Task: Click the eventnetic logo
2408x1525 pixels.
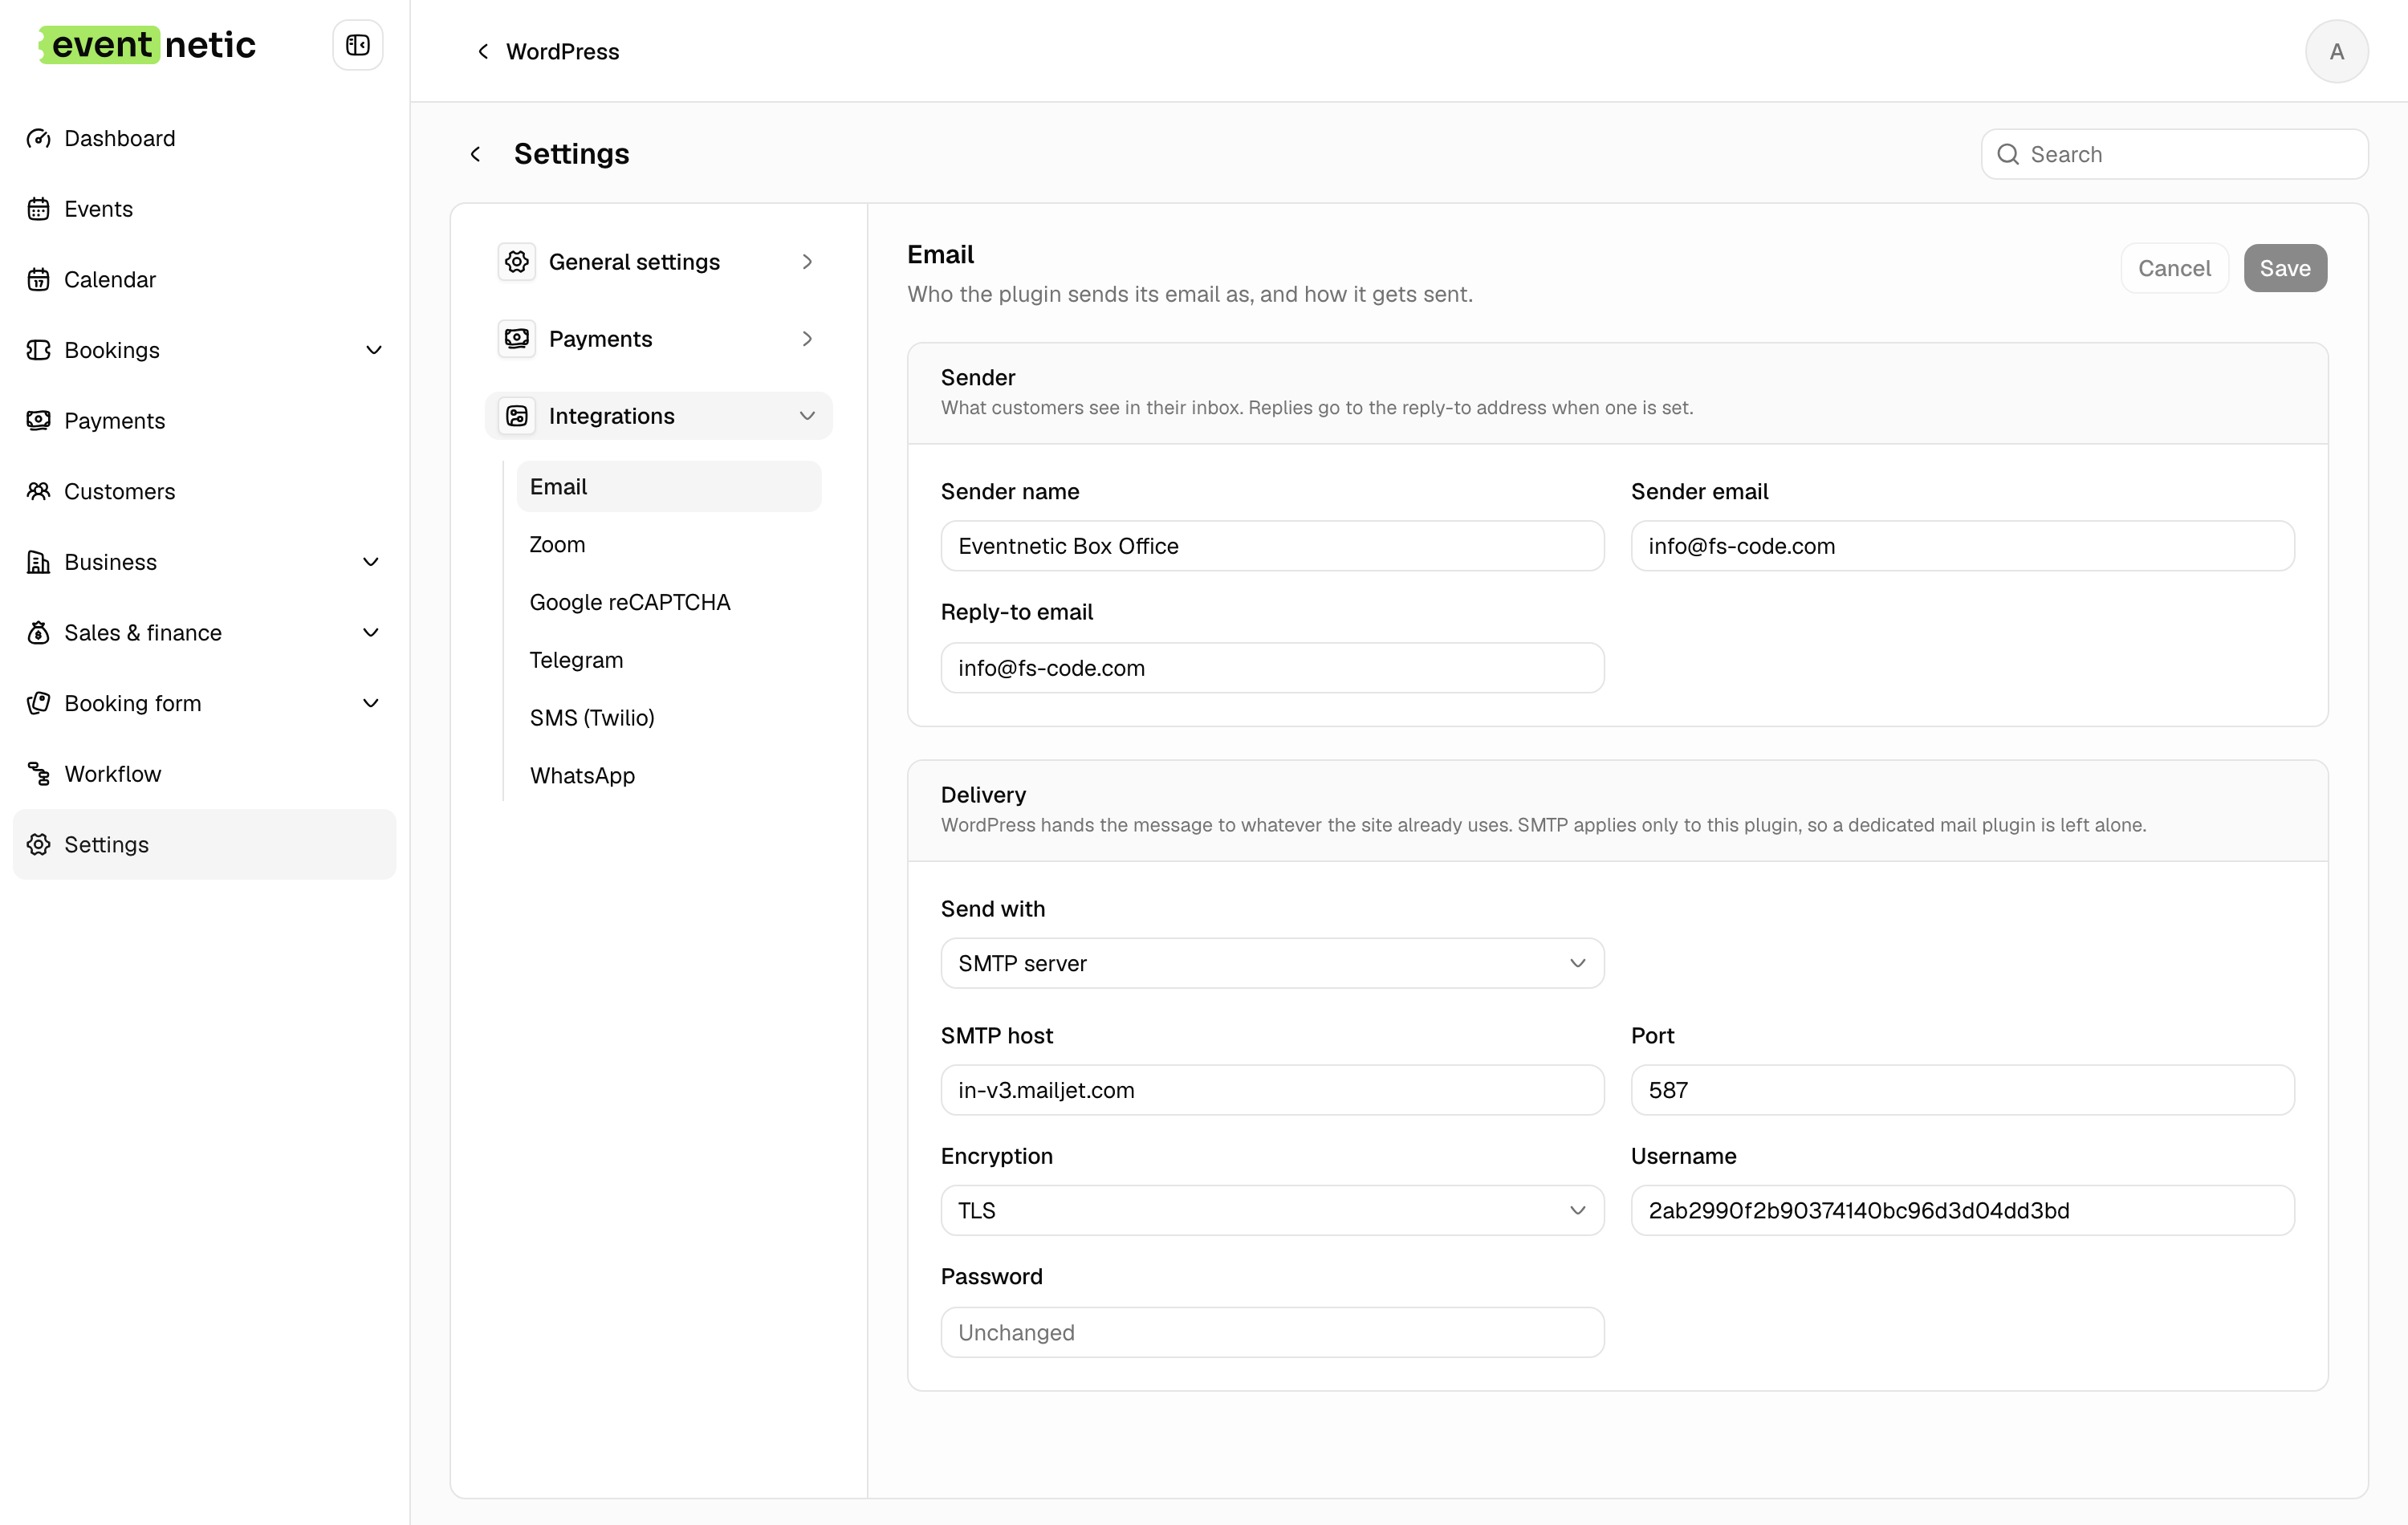Action: pyautogui.click(x=147, y=45)
